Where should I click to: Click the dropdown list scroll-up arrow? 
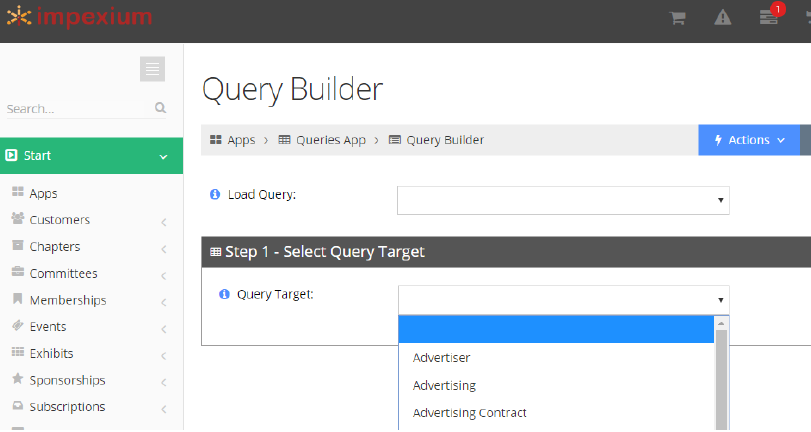point(721,323)
